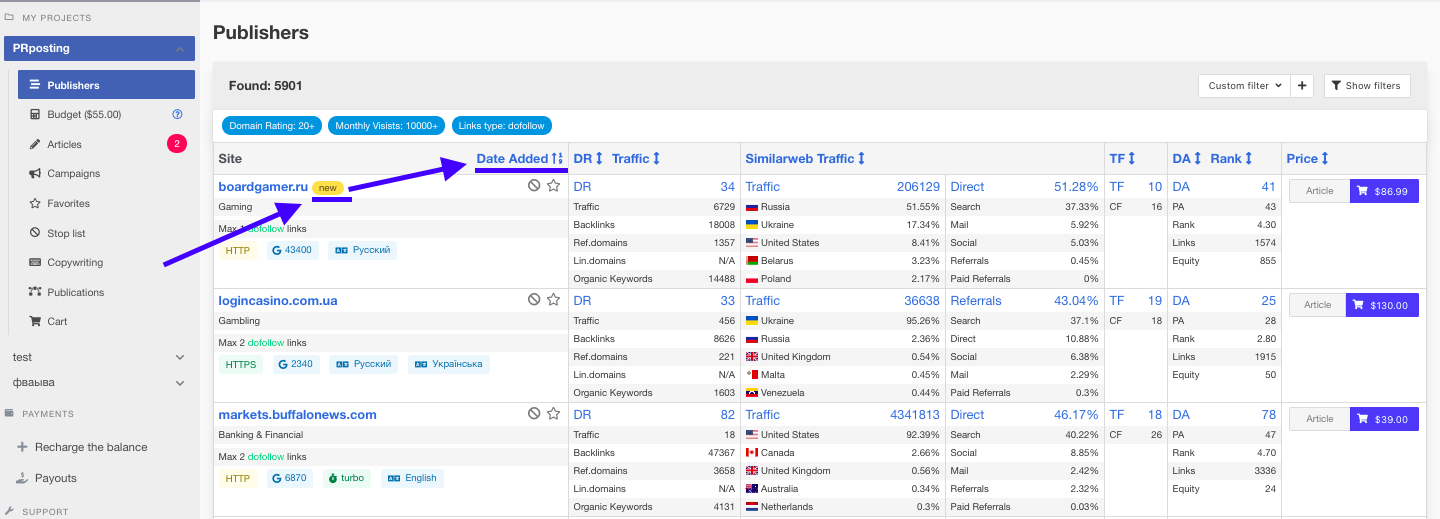This screenshot has height=519, width=1440.
Task: Open the Custom filter dropdown
Action: click(x=1244, y=86)
